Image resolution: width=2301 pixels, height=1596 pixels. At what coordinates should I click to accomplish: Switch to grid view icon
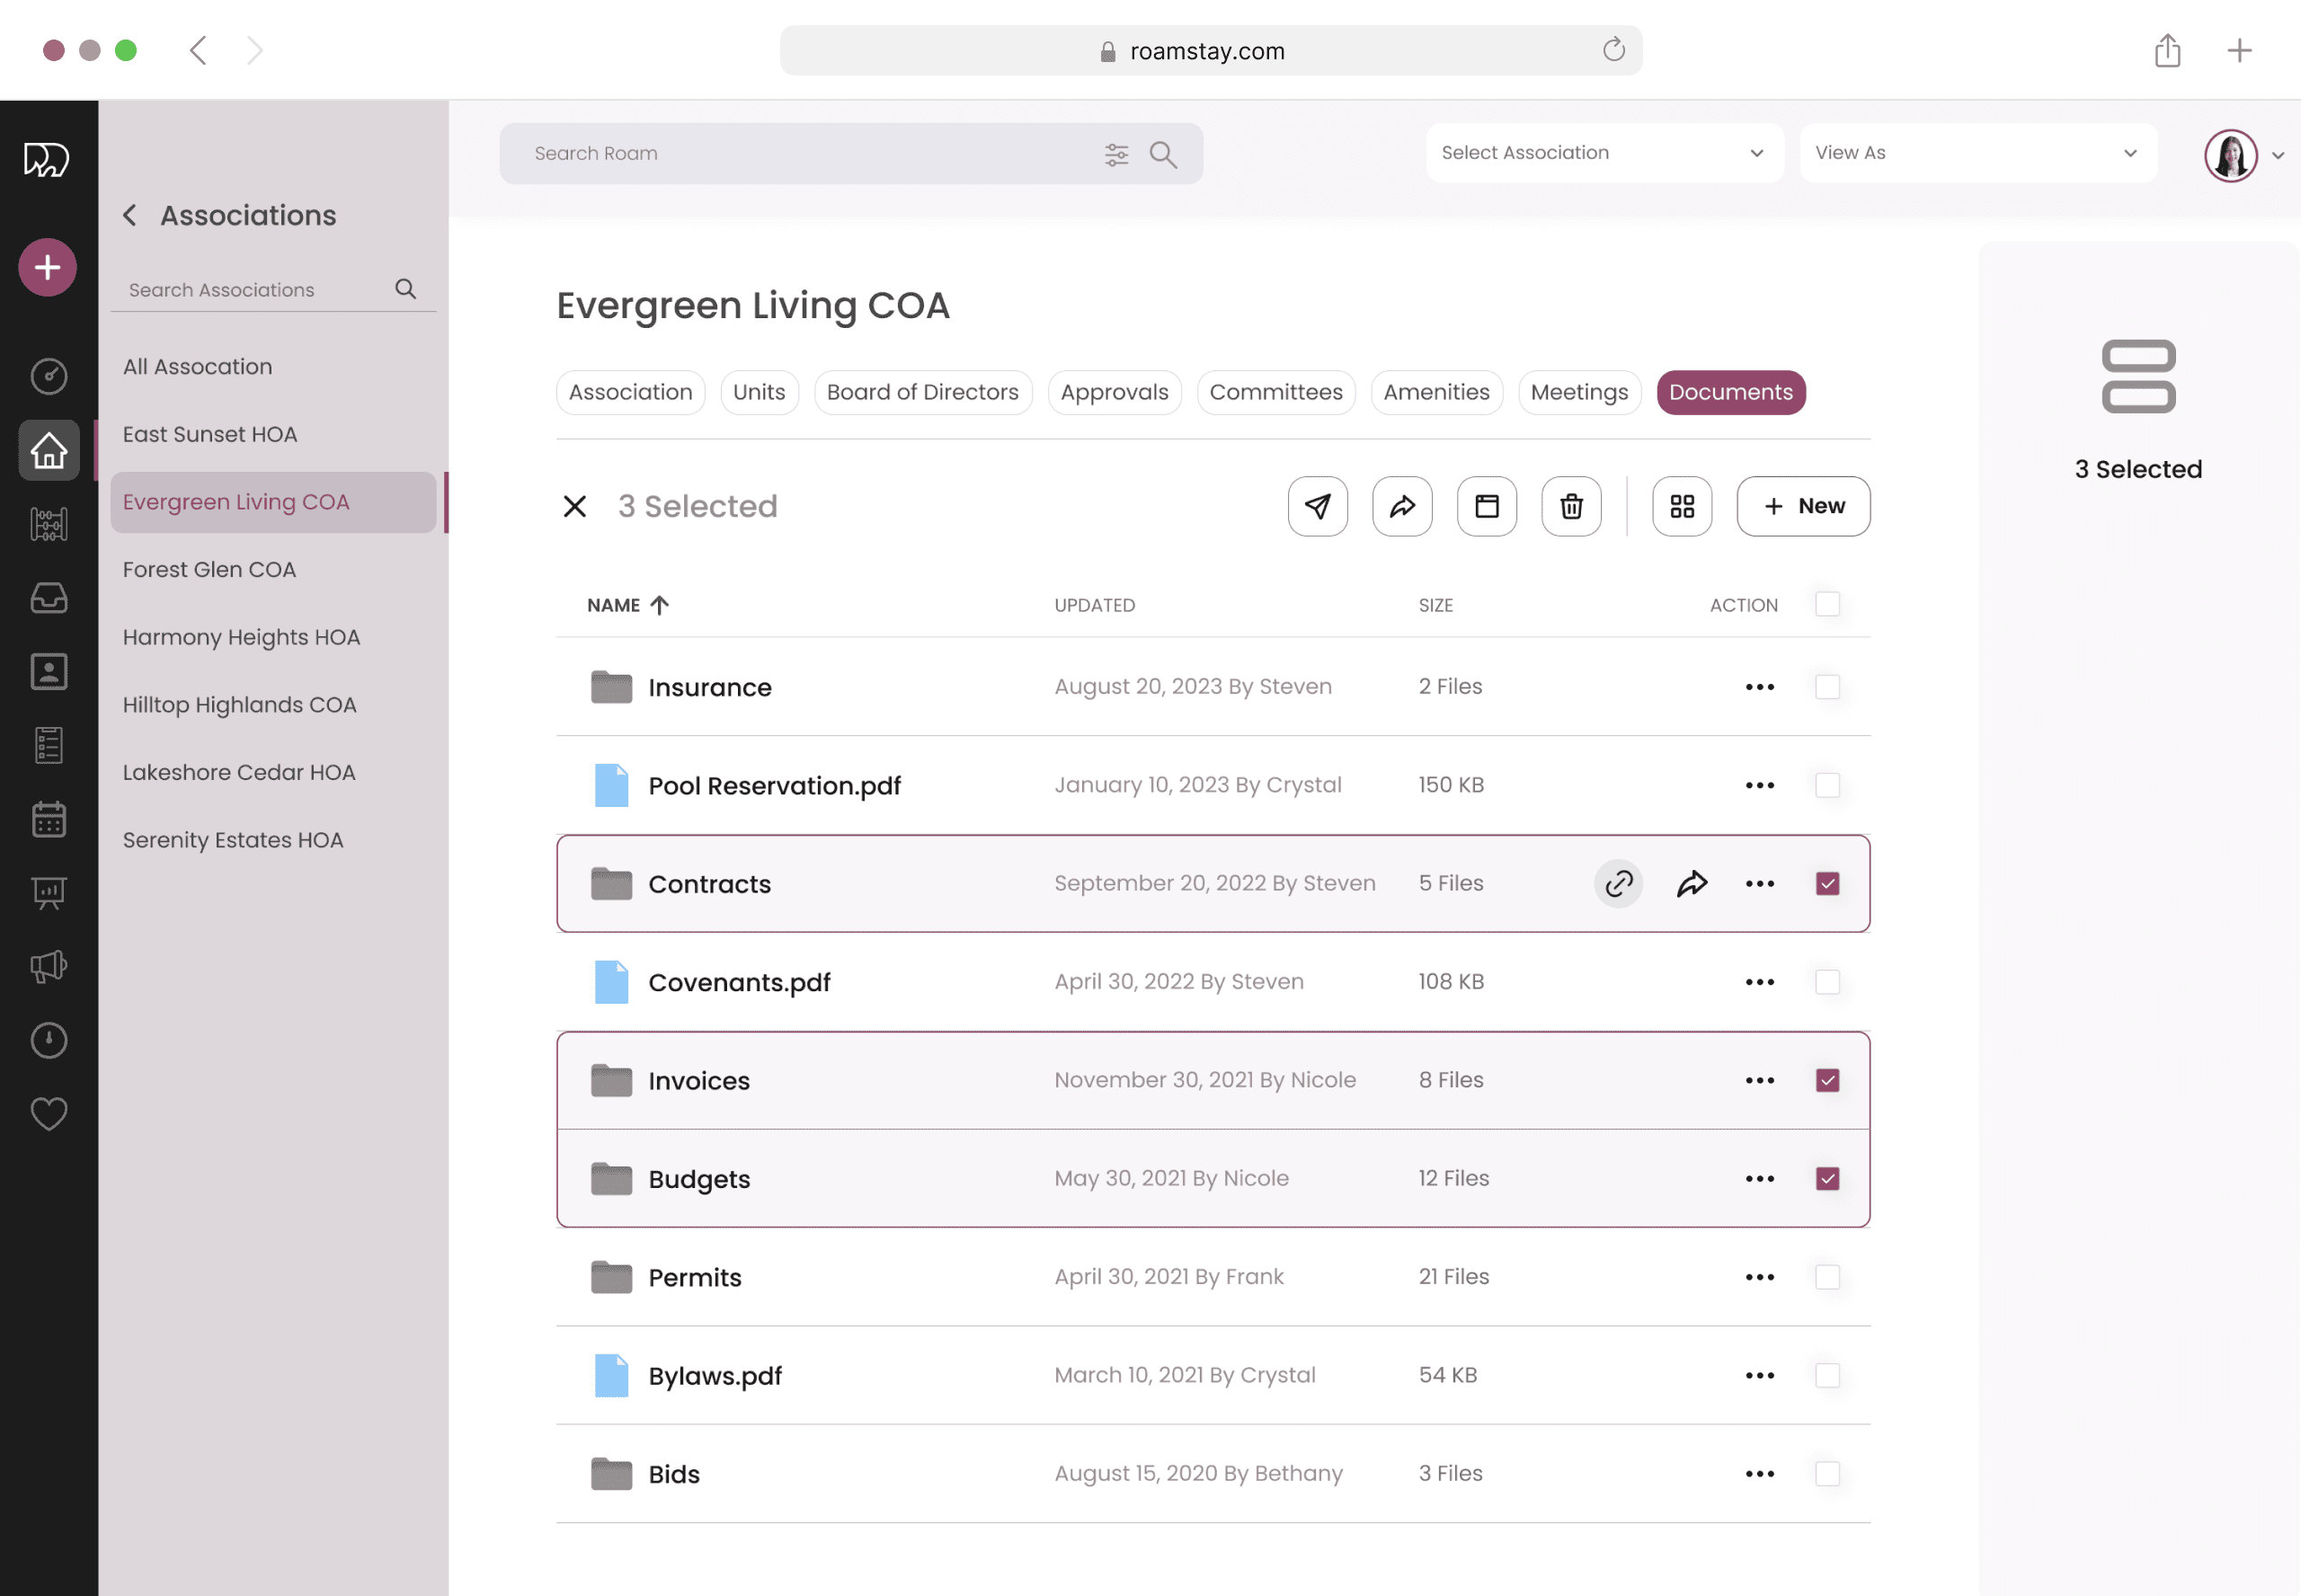[1682, 506]
